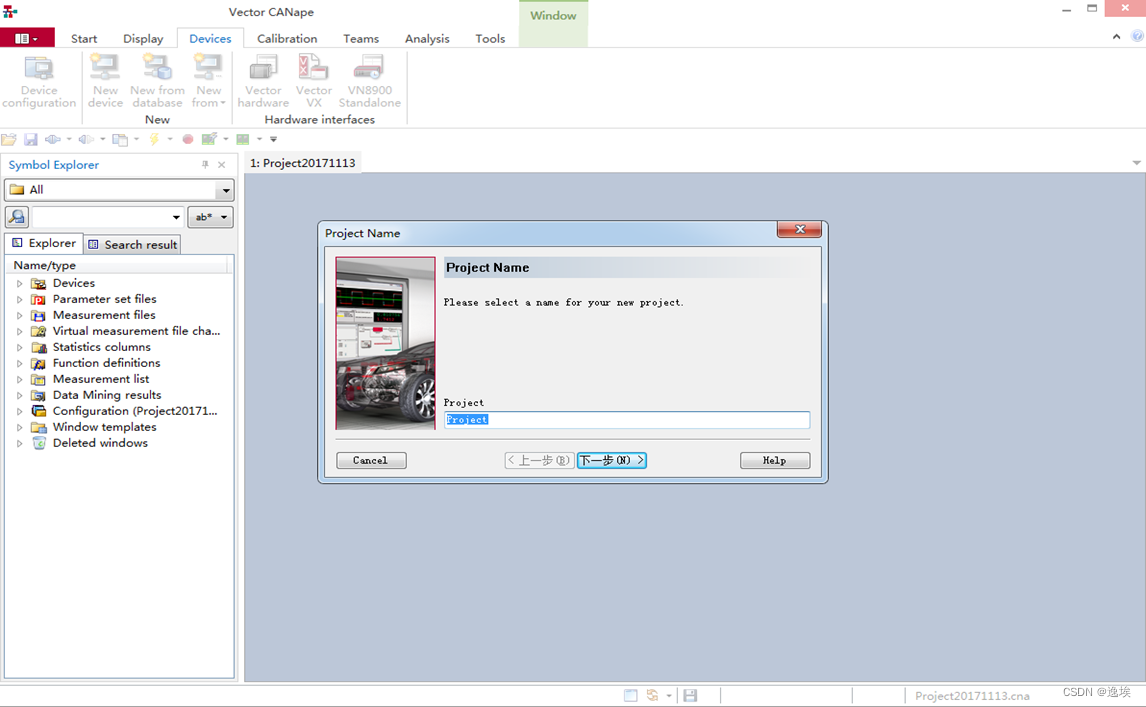The width and height of the screenshot is (1146, 707).
Task: Open the New from dropdown in ribbon
Action: pos(208,82)
